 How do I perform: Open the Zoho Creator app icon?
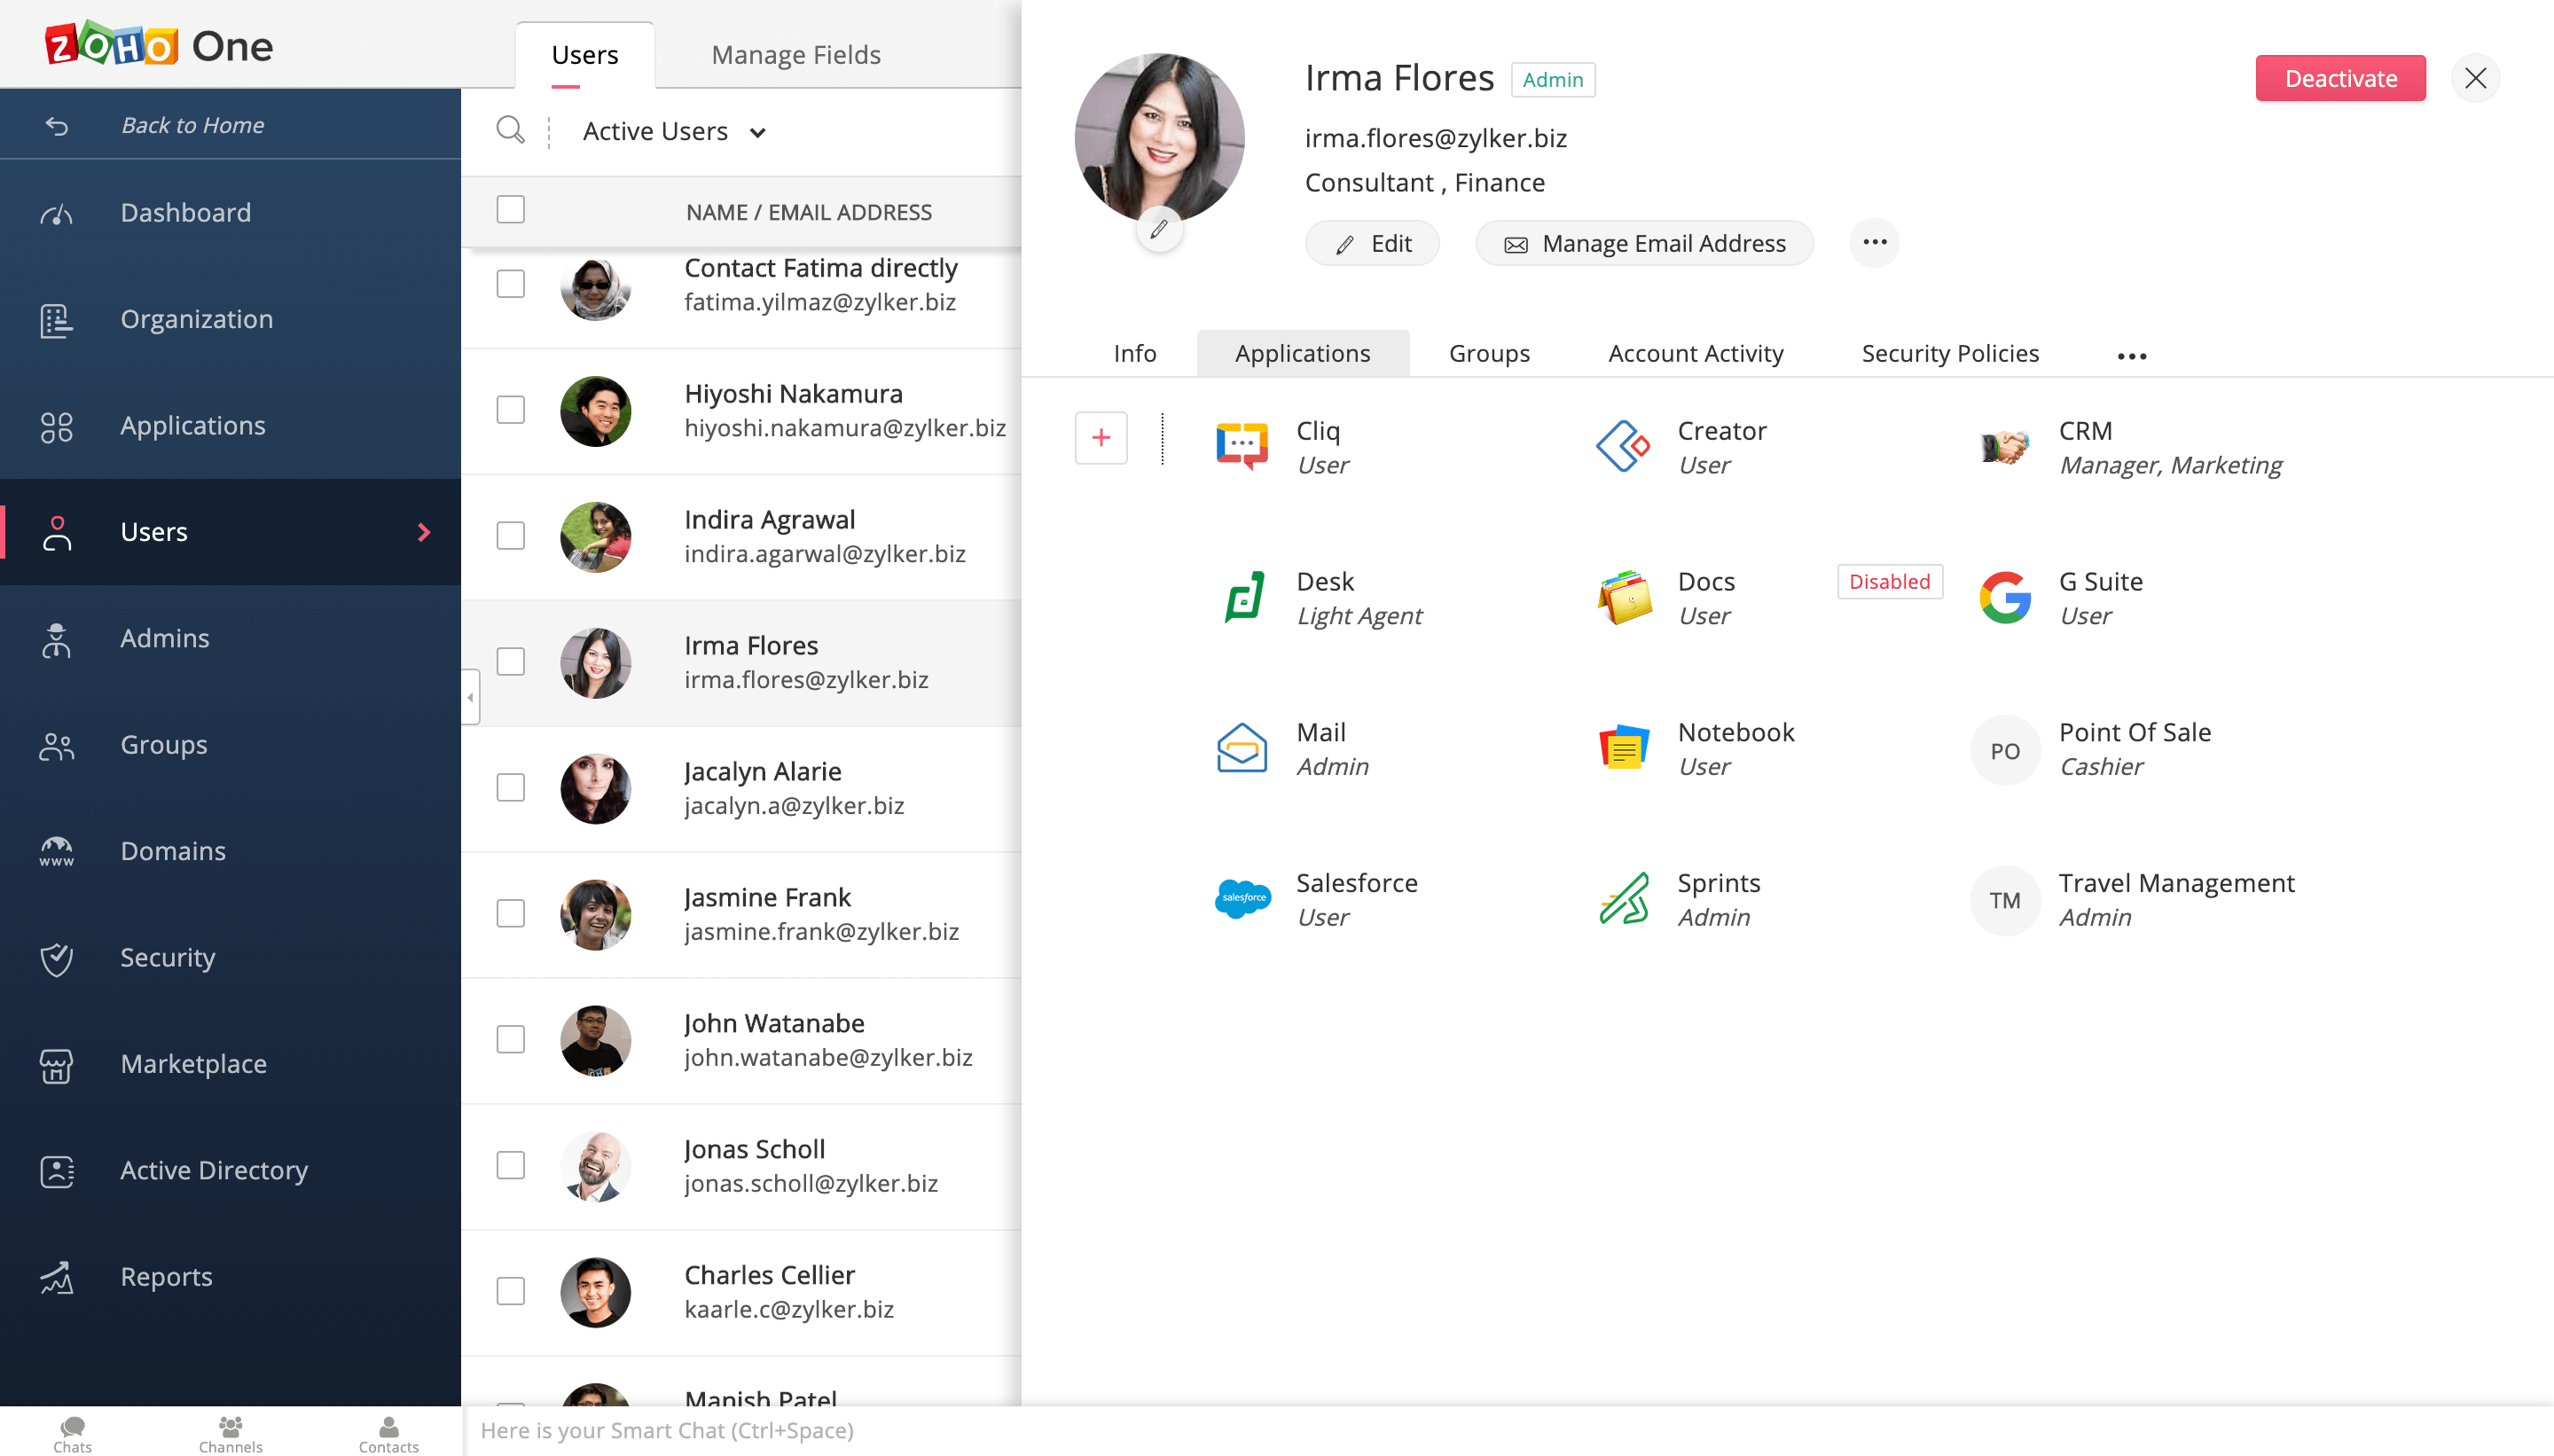coord(1622,446)
